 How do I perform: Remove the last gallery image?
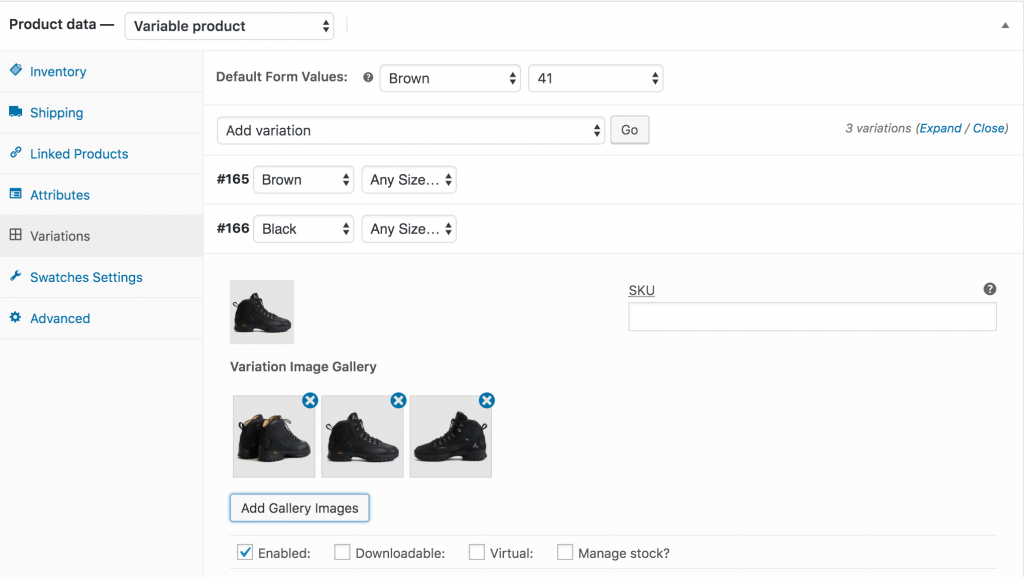click(x=487, y=400)
